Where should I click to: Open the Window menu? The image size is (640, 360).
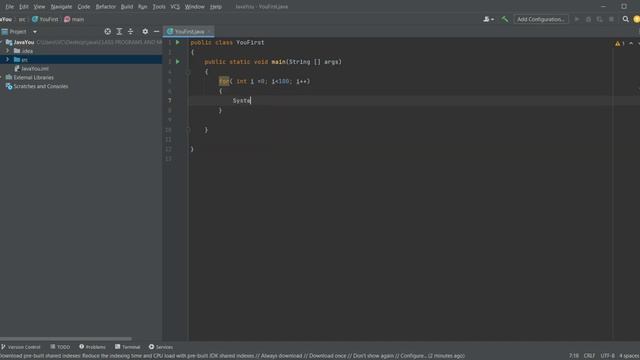pos(195,7)
